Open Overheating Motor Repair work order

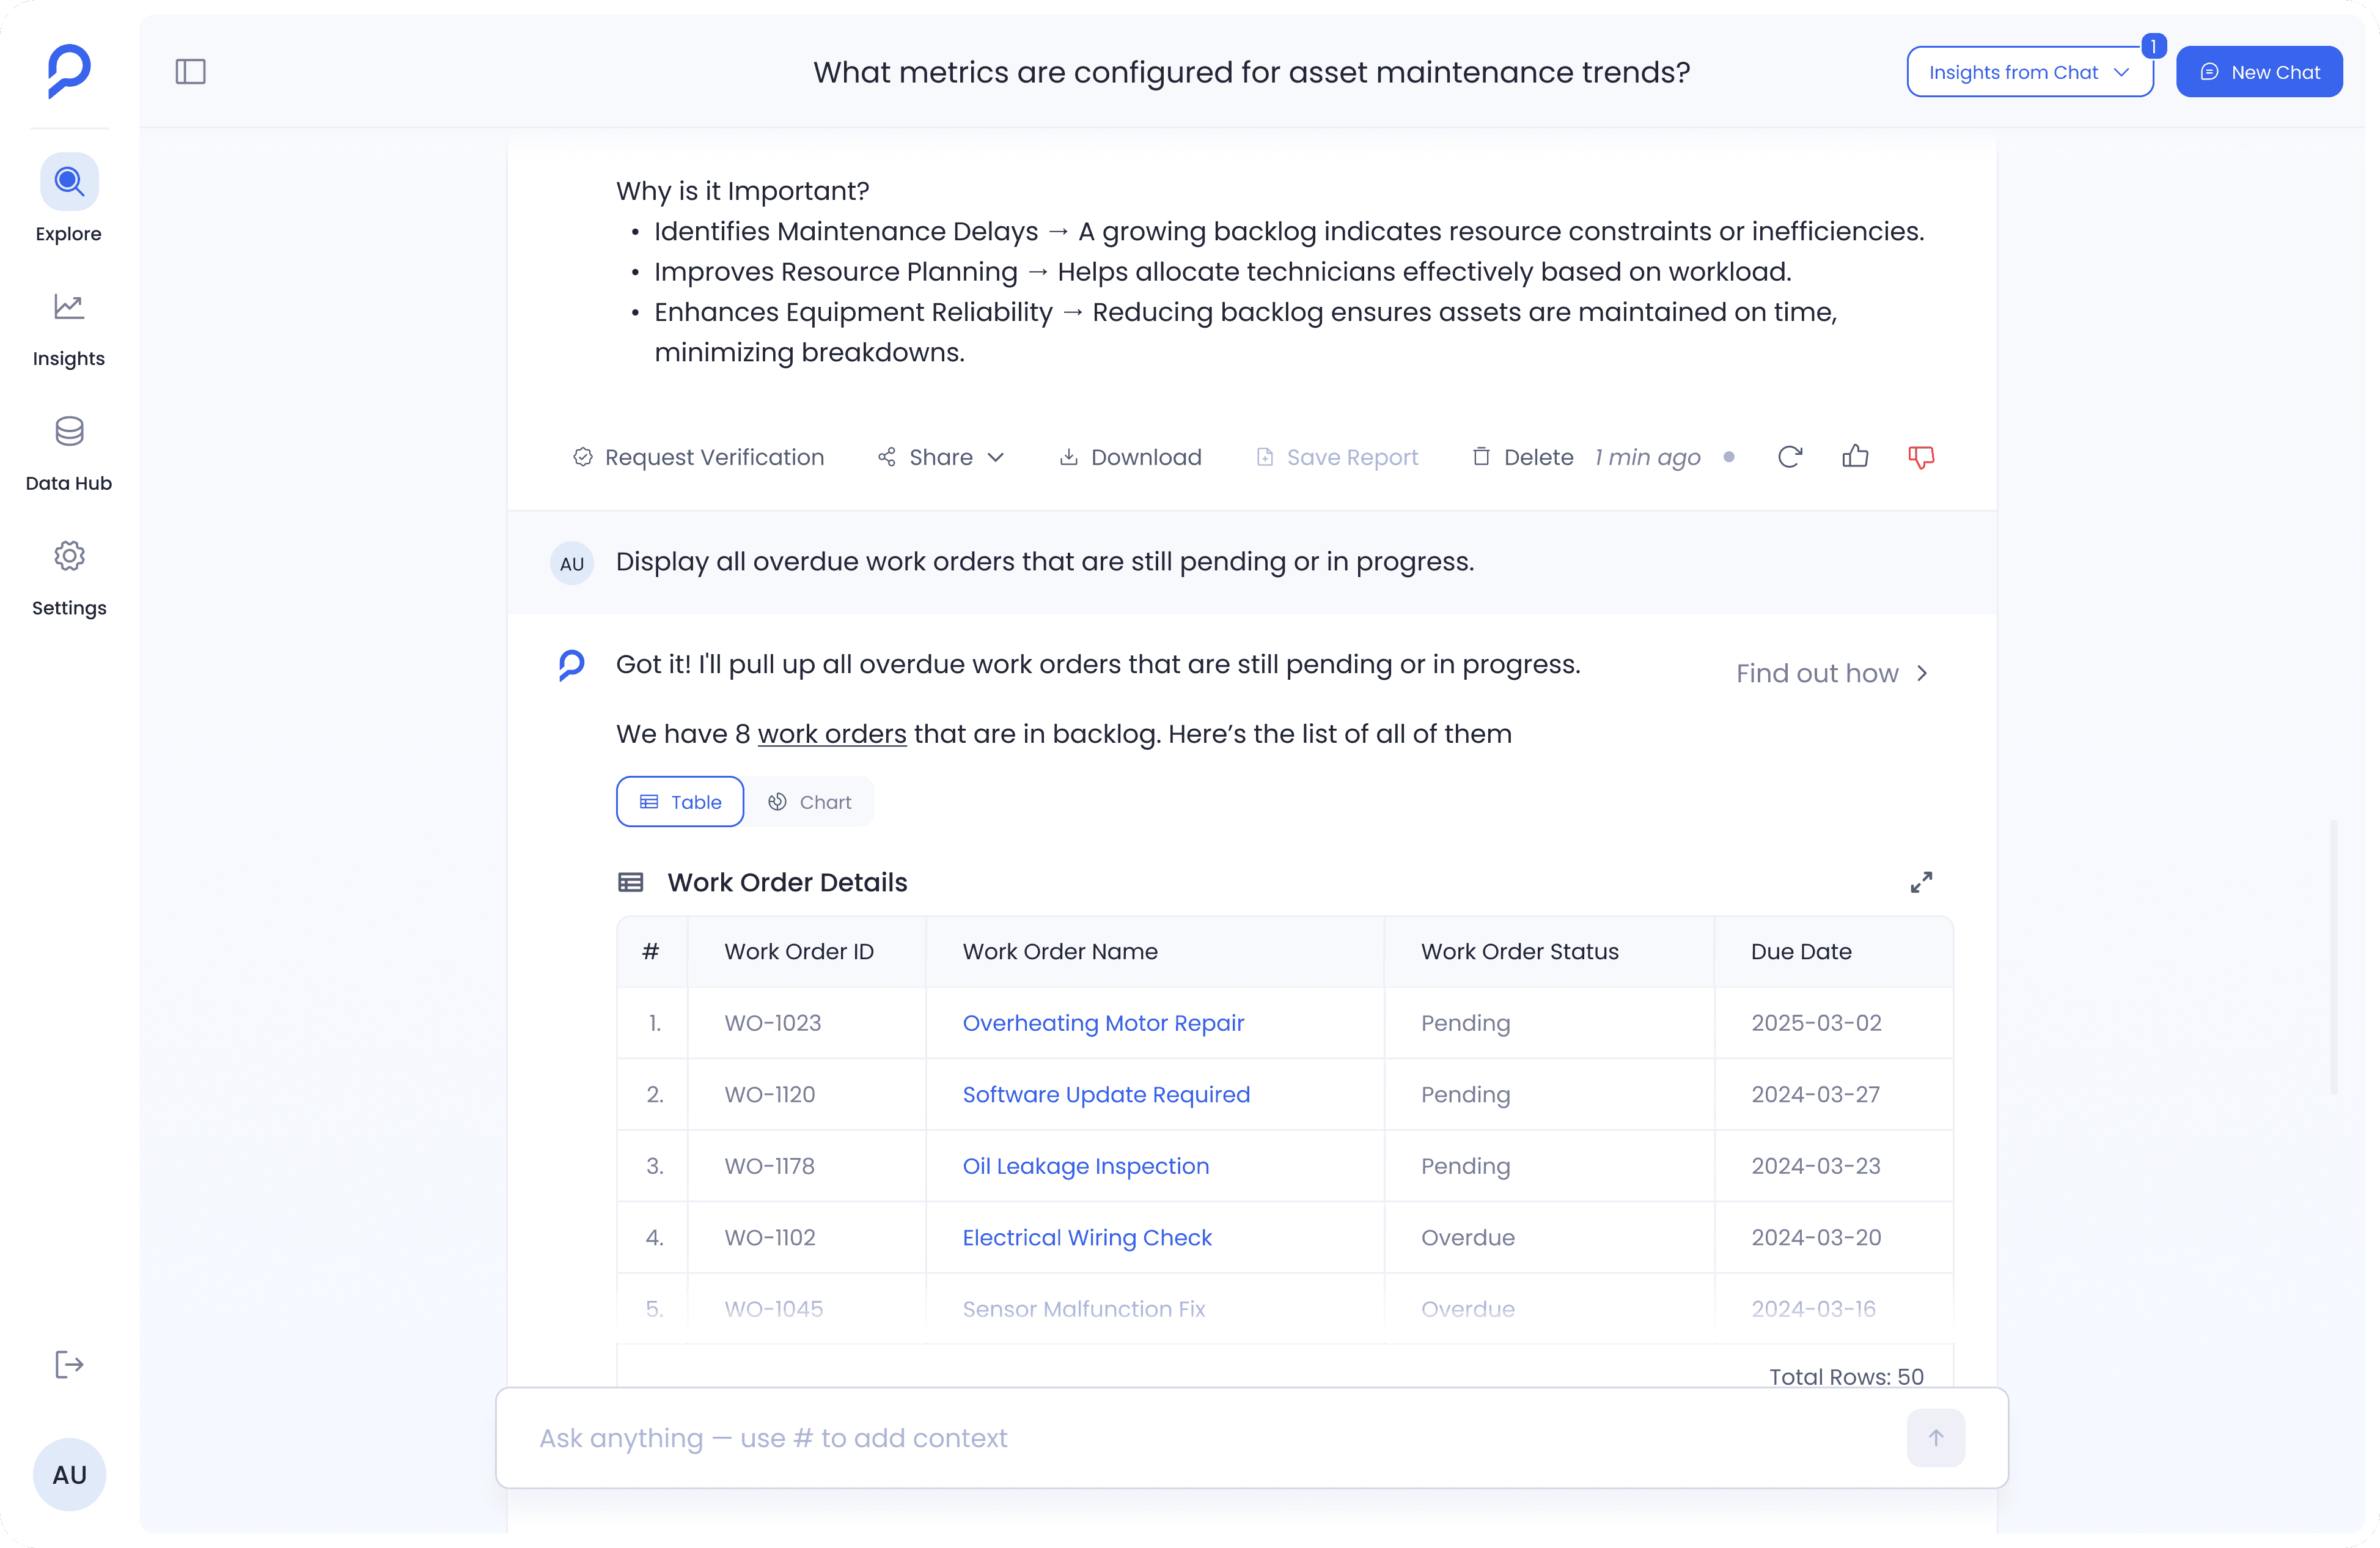1103,1023
